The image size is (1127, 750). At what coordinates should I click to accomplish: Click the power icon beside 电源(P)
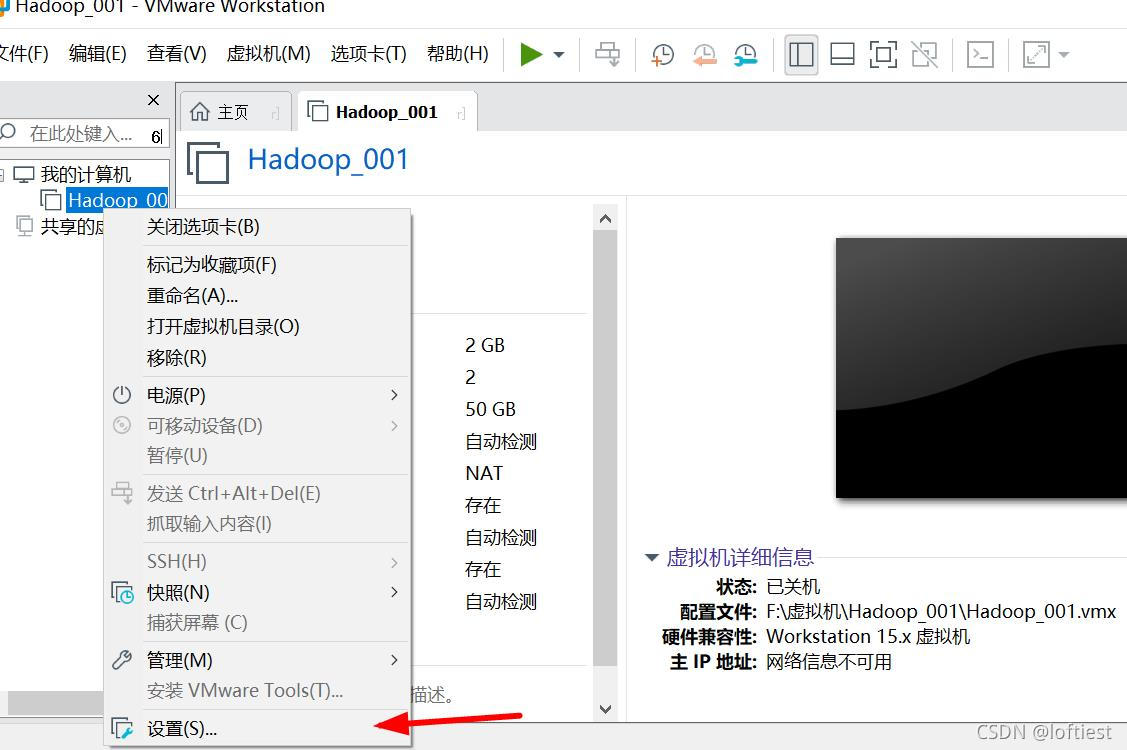pyautogui.click(x=122, y=395)
